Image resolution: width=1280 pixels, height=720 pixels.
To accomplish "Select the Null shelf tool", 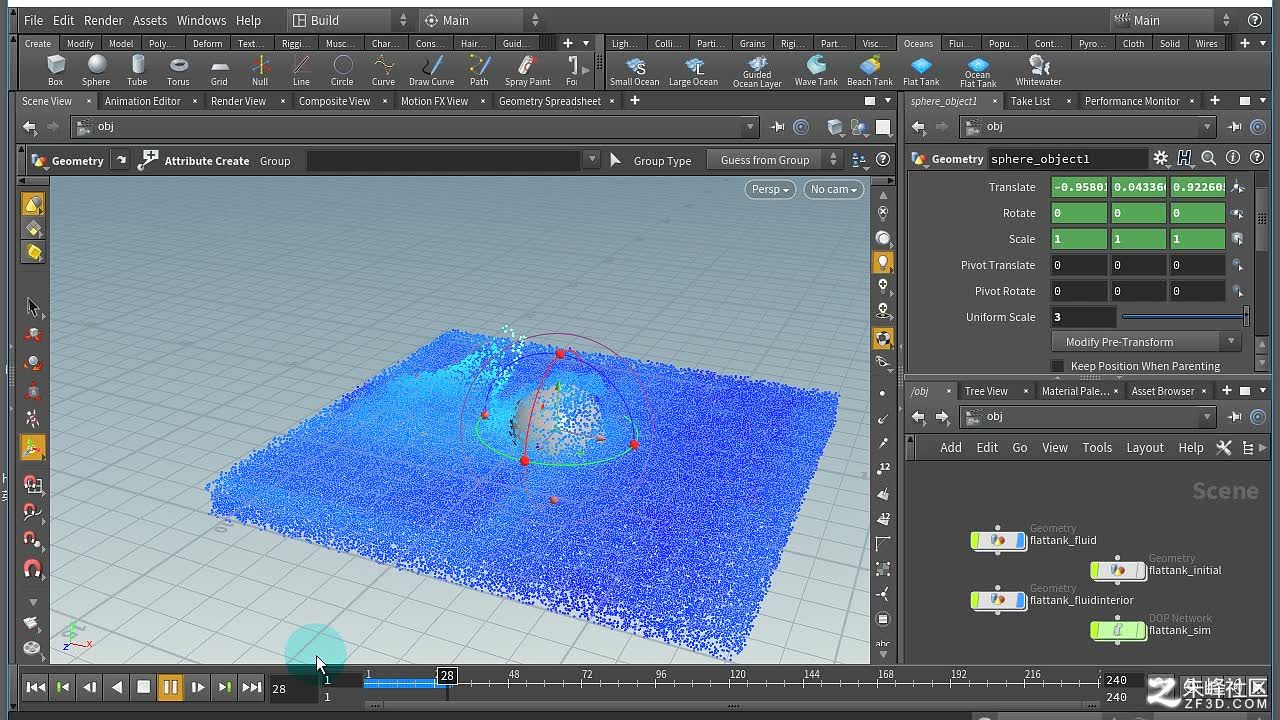I will [260, 70].
